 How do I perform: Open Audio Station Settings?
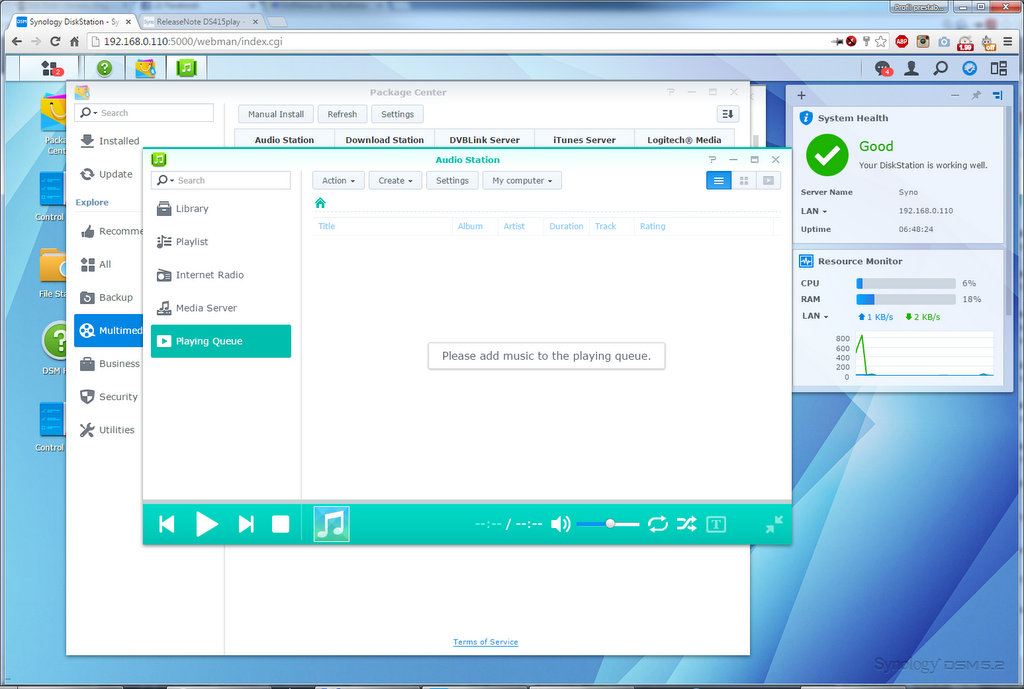coord(452,181)
